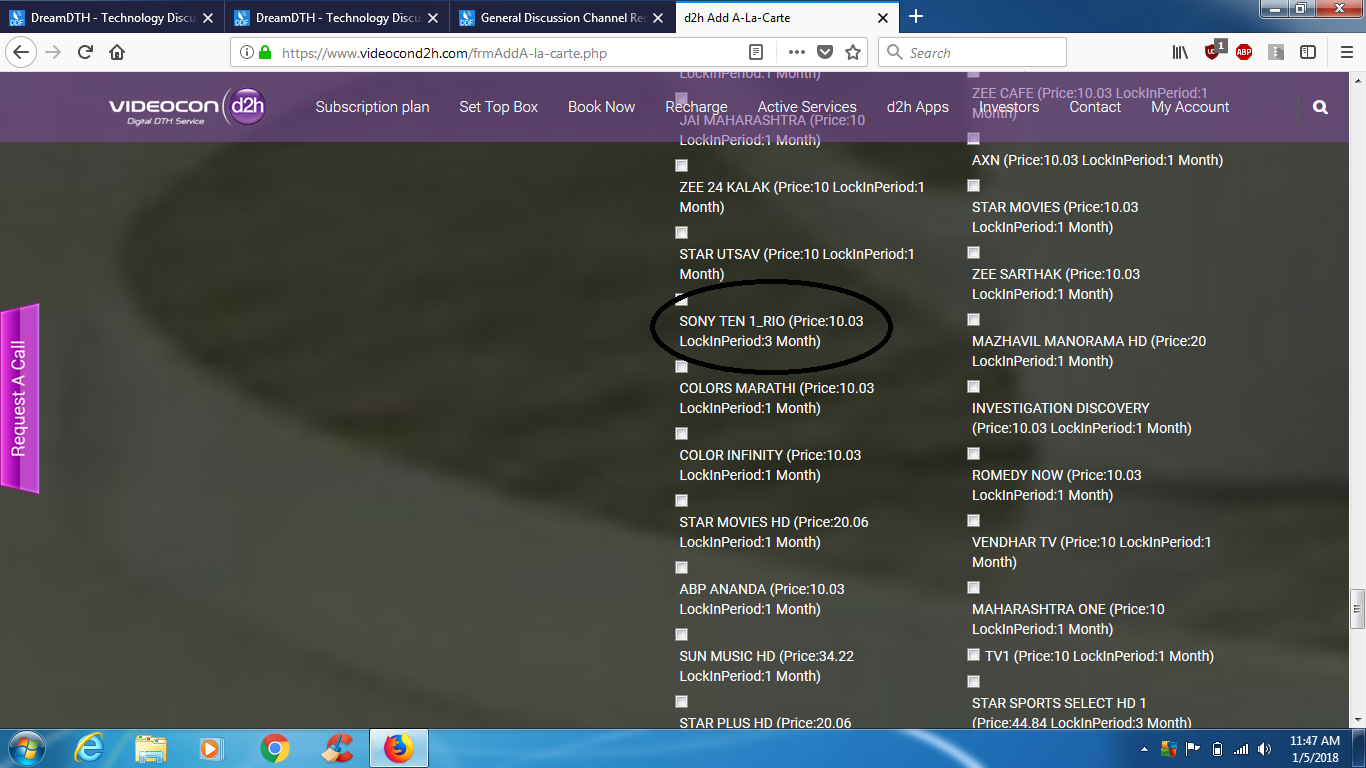The height and width of the screenshot is (768, 1366).
Task: Check the COLOR INFINITY channel box
Action: coord(681,434)
